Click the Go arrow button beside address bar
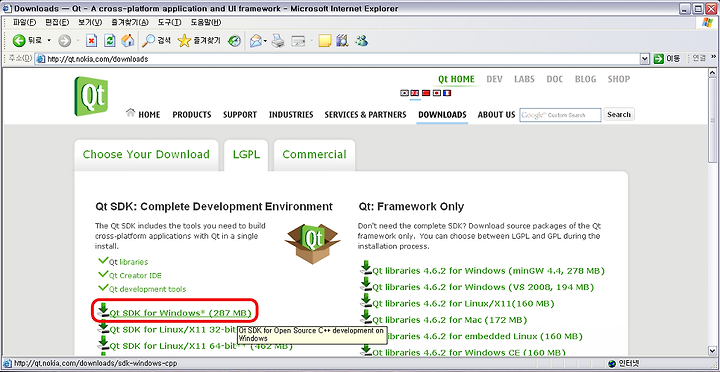The image size is (720, 372). click(658, 59)
